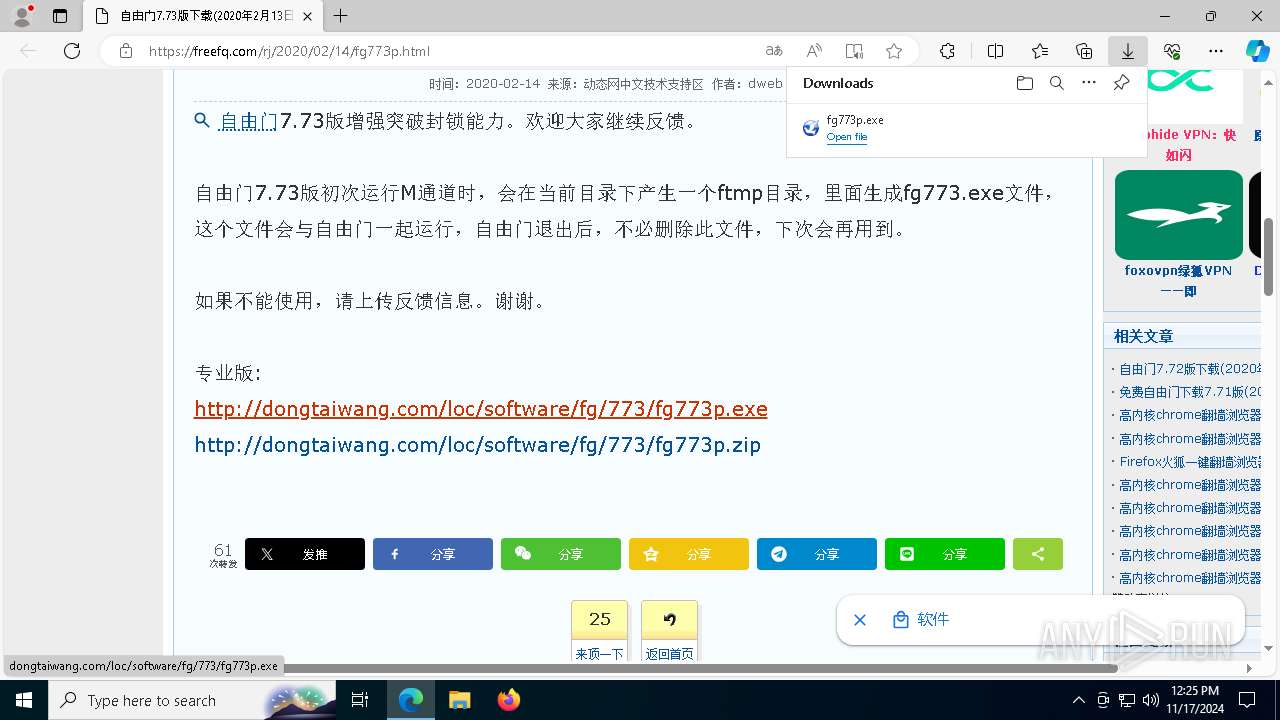Click taskbar search box
The height and width of the screenshot is (720, 1280).
click(x=192, y=700)
